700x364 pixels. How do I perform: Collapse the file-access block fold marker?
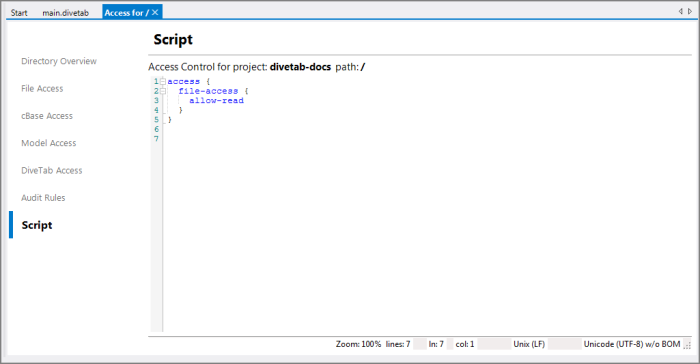pyautogui.click(x=163, y=91)
